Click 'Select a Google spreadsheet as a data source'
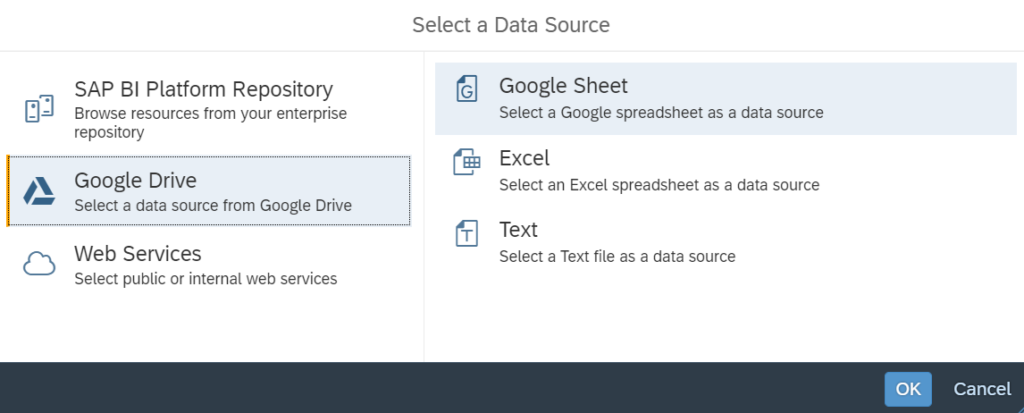1024x413 pixels. click(x=662, y=112)
